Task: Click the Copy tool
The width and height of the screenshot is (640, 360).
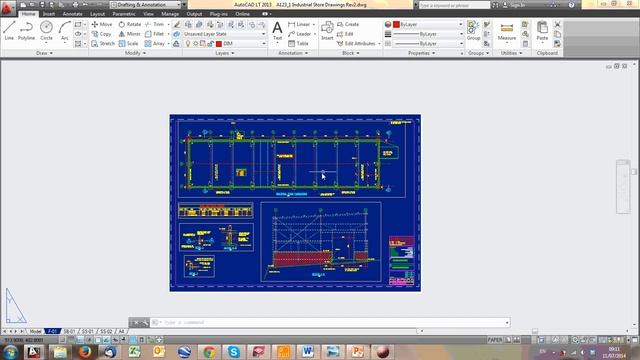Action: tap(101, 34)
